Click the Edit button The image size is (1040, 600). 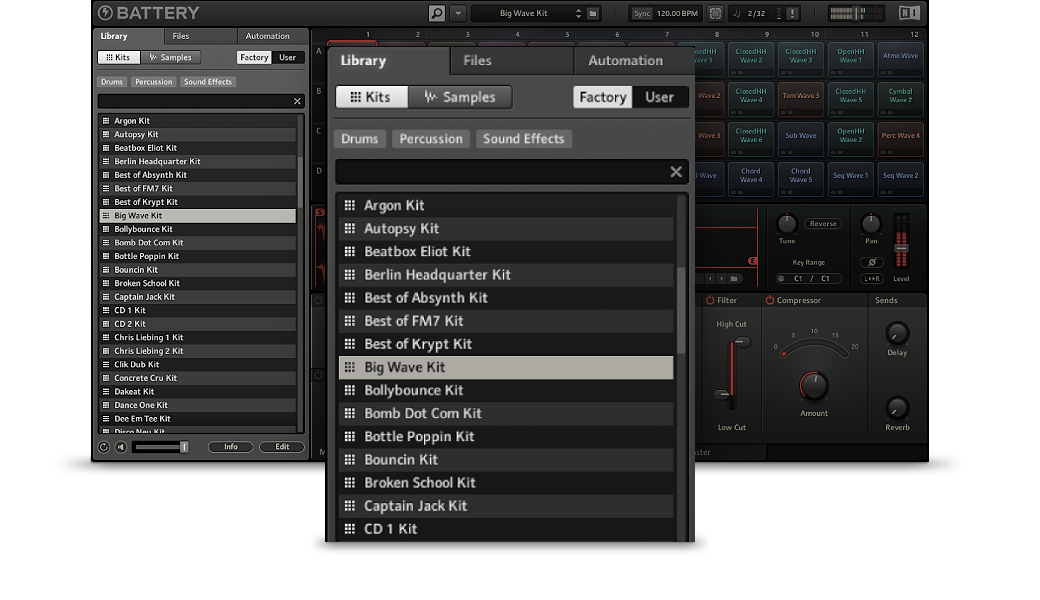click(x=282, y=447)
